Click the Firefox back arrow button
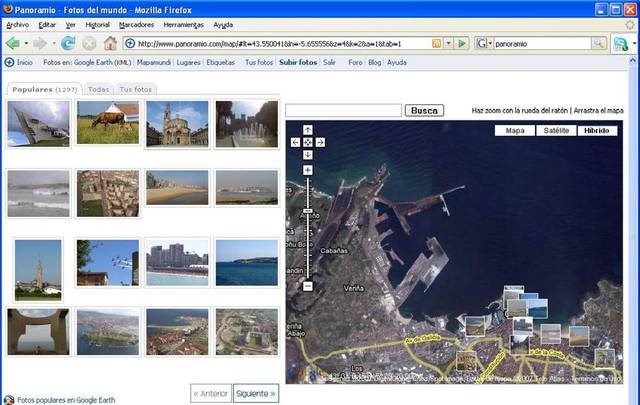Viewport: 640px width, 405px height. click(13, 43)
